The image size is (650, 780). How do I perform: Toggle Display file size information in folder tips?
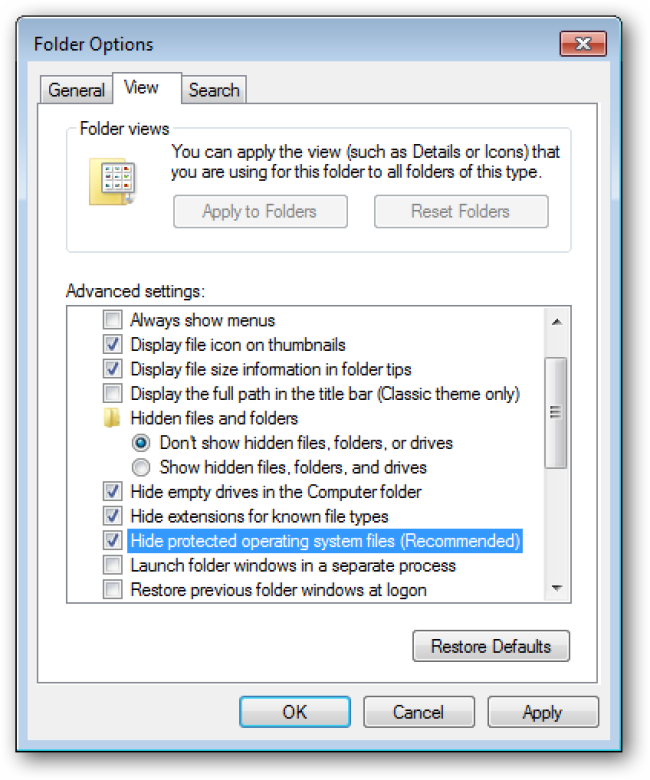(112, 369)
